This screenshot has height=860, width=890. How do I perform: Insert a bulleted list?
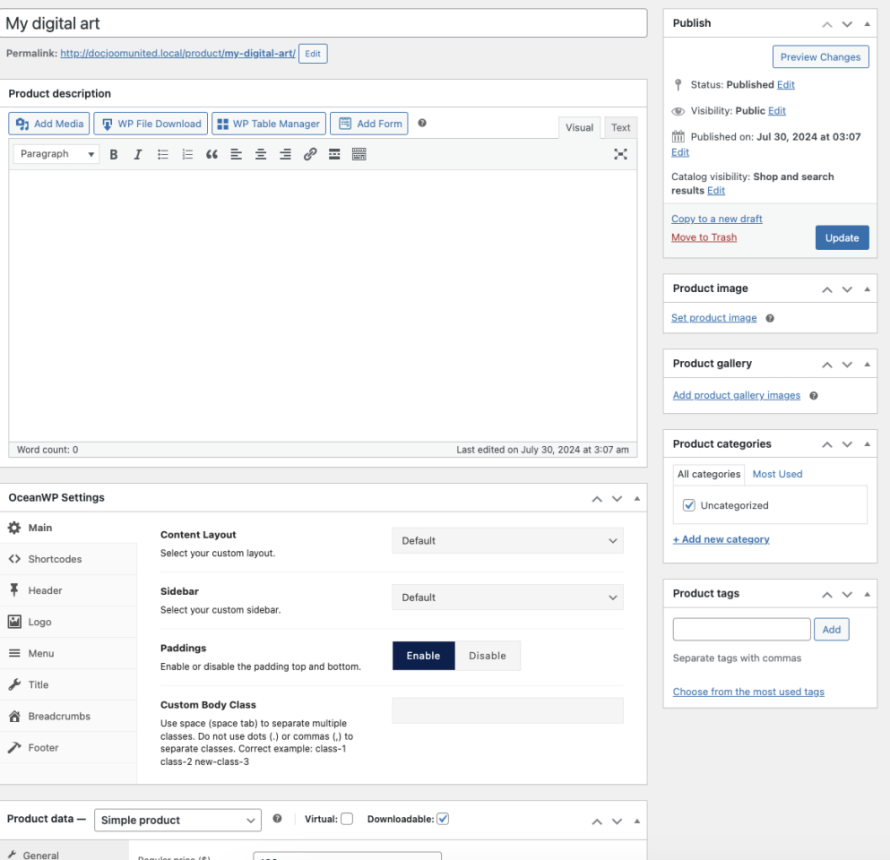click(x=163, y=154)
